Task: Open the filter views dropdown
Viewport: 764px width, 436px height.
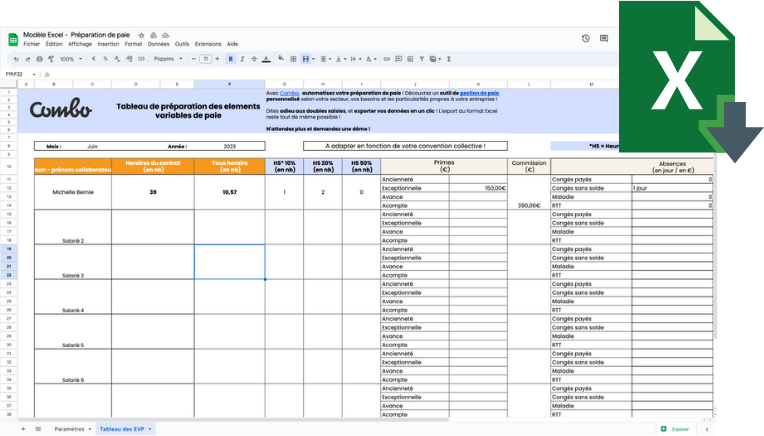Action: [435, 59]
